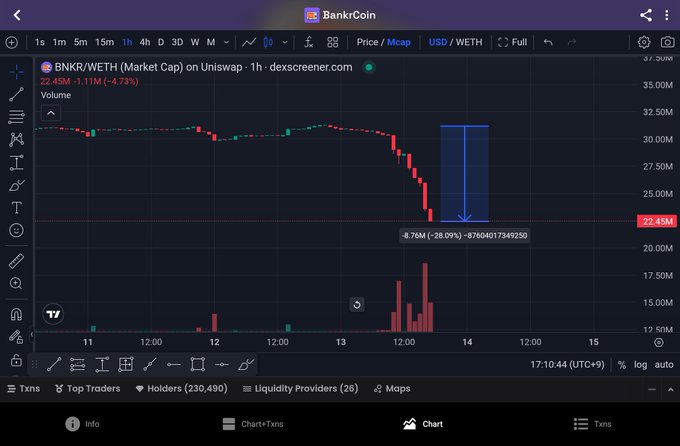Expand the timeframe list dropdown
Viewport: 680px width, 446px height.
coord(226,42)
